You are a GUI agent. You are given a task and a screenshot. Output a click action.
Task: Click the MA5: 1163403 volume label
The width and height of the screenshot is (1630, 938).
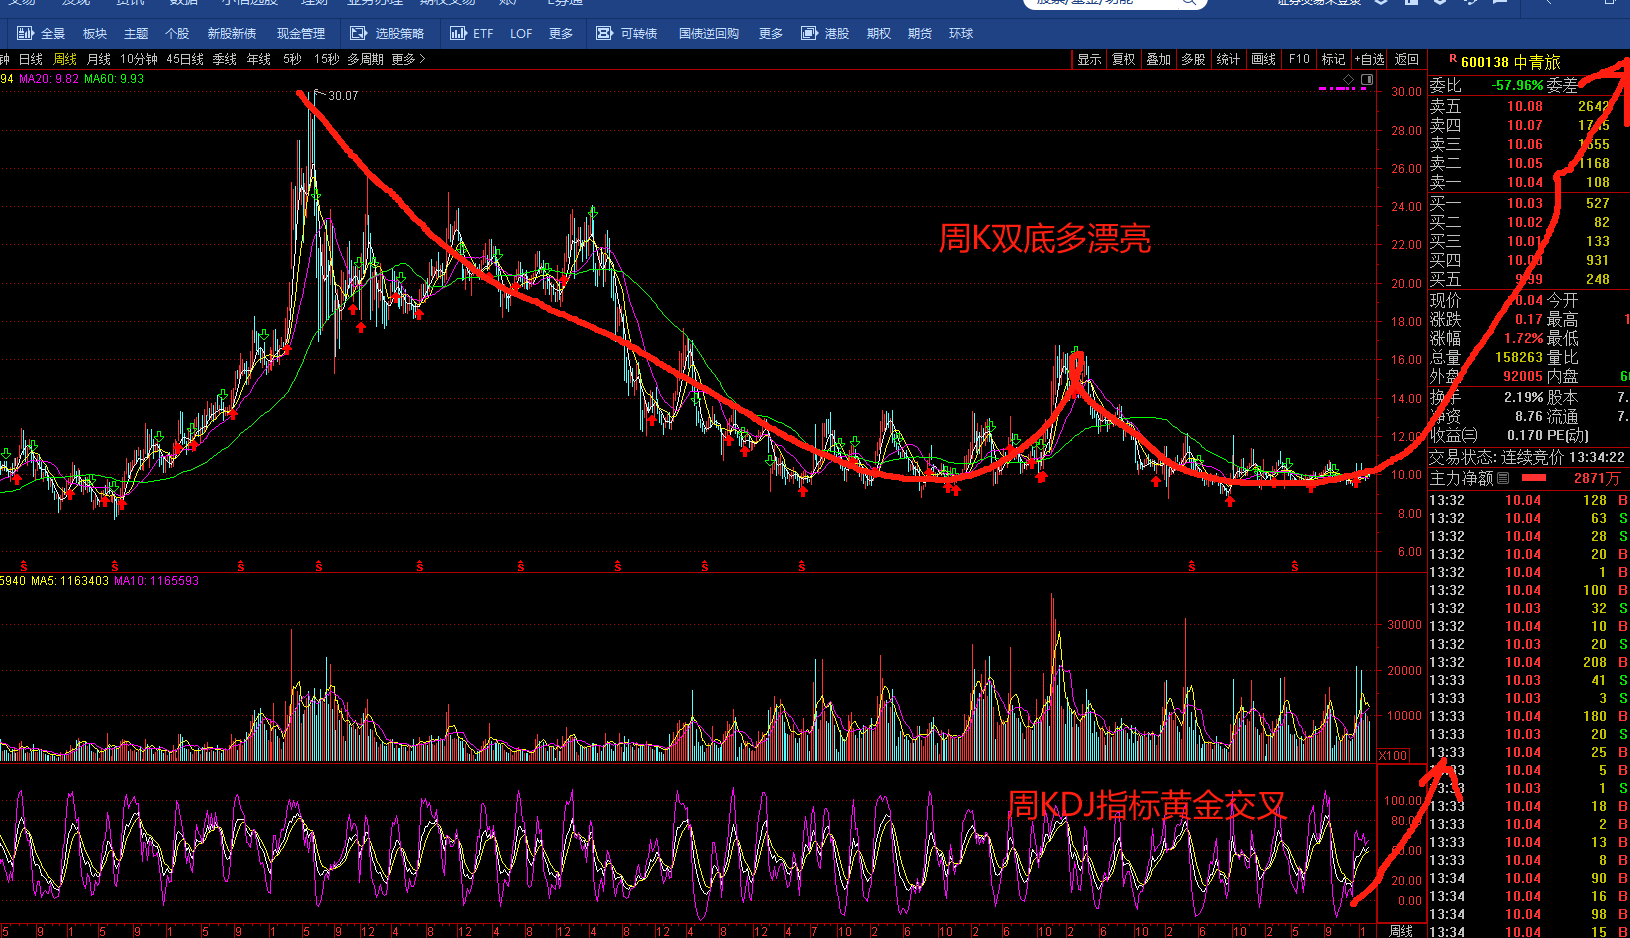tap(70, 581)
